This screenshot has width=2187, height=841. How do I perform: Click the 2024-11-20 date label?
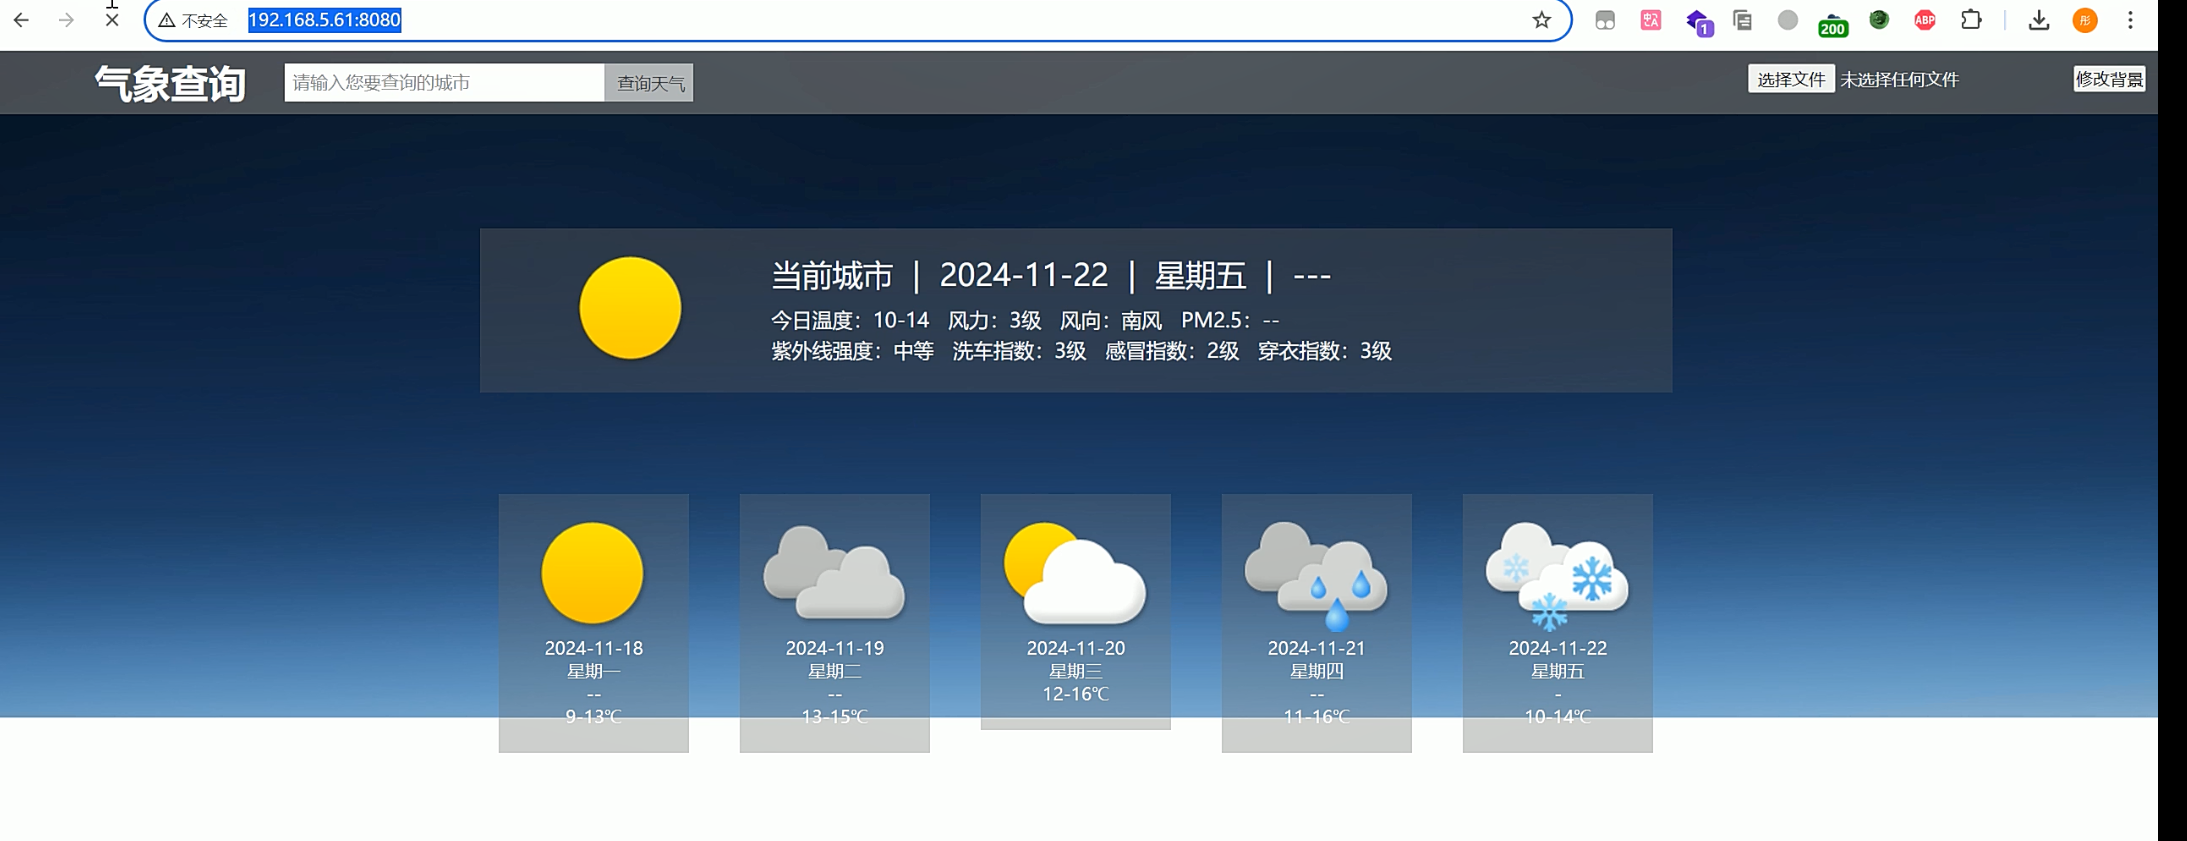tap(1076, 648)
